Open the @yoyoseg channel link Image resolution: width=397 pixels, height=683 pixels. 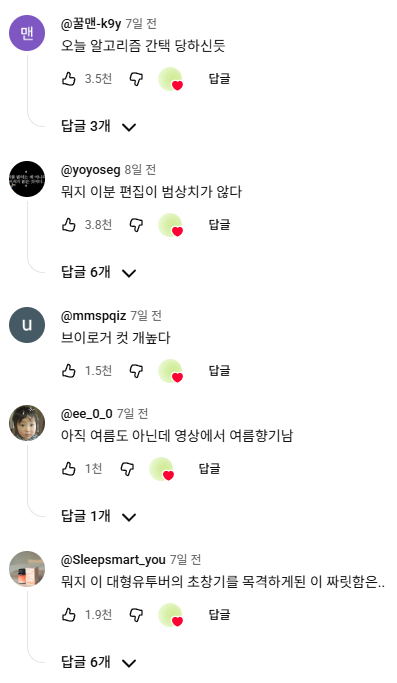91,170
